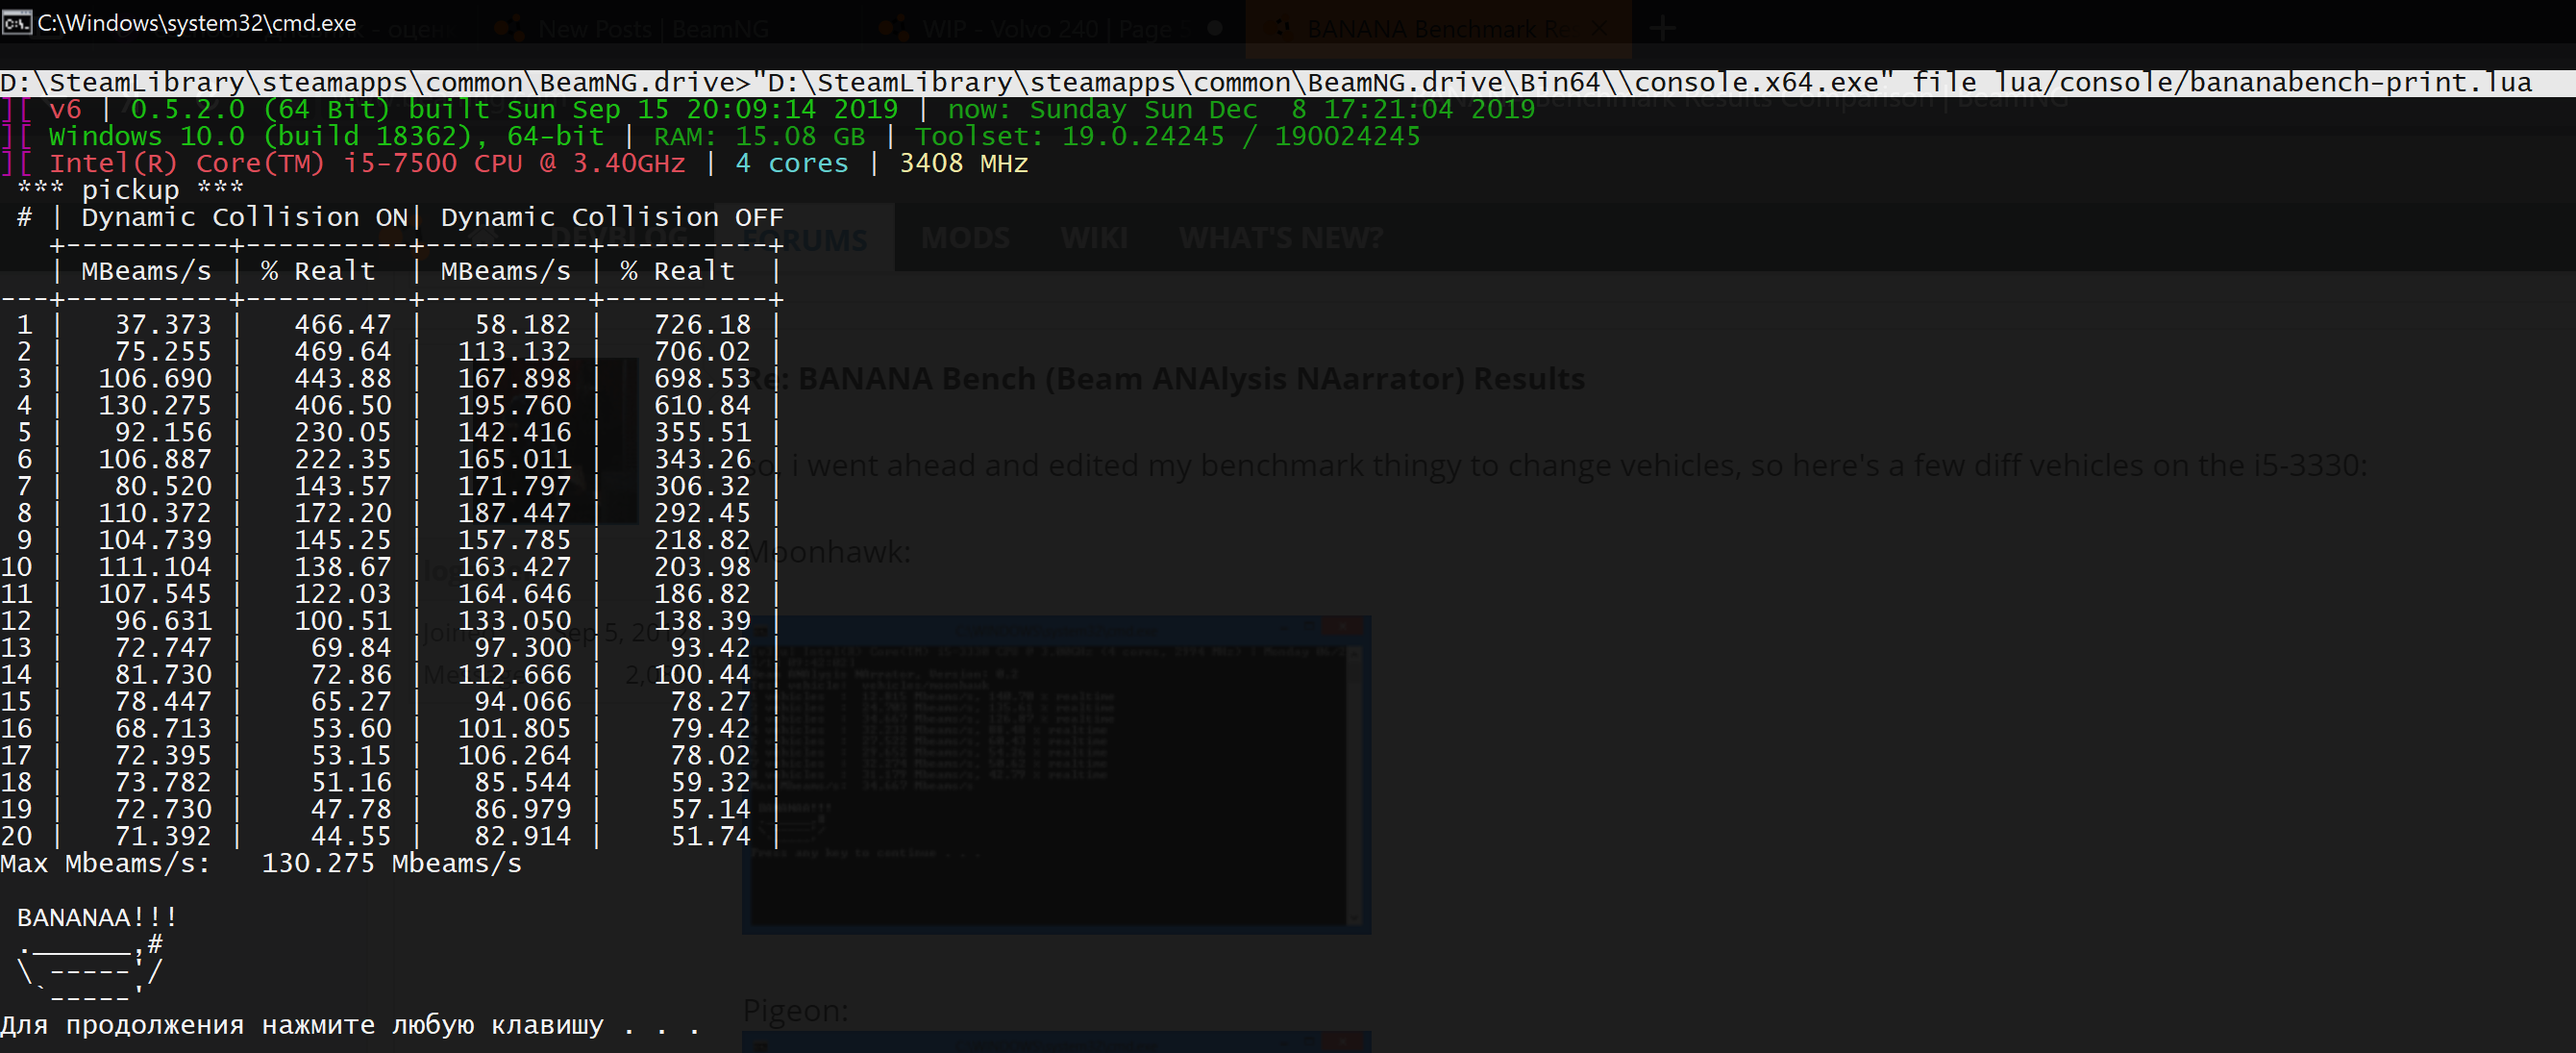This screenshot has height=1053, width=2576.
Task: Click the Russian 'Для продолжения нажмите любую клавишу' prompt
Action: tap(302, 1025)
